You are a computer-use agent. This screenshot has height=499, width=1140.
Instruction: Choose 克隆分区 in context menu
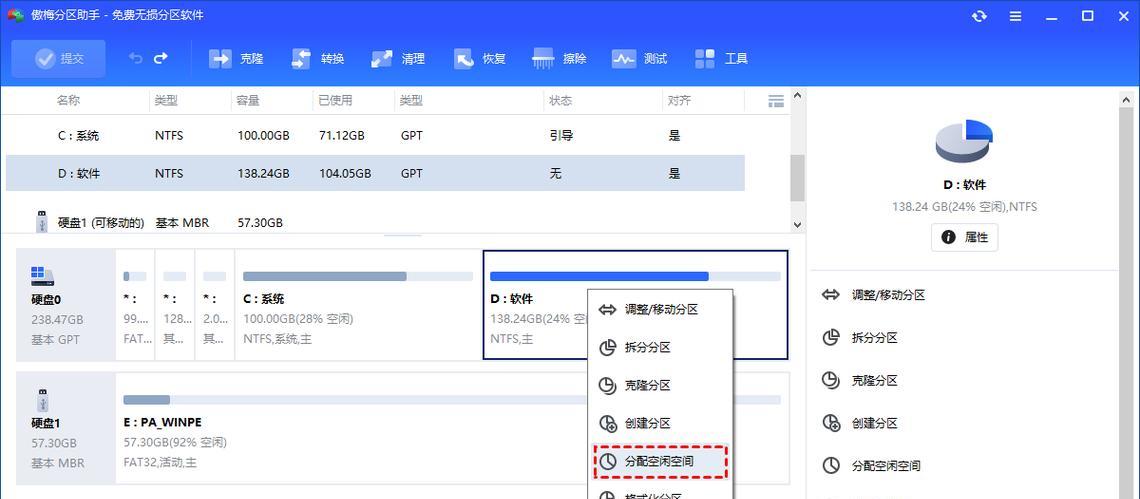(660, 386)
